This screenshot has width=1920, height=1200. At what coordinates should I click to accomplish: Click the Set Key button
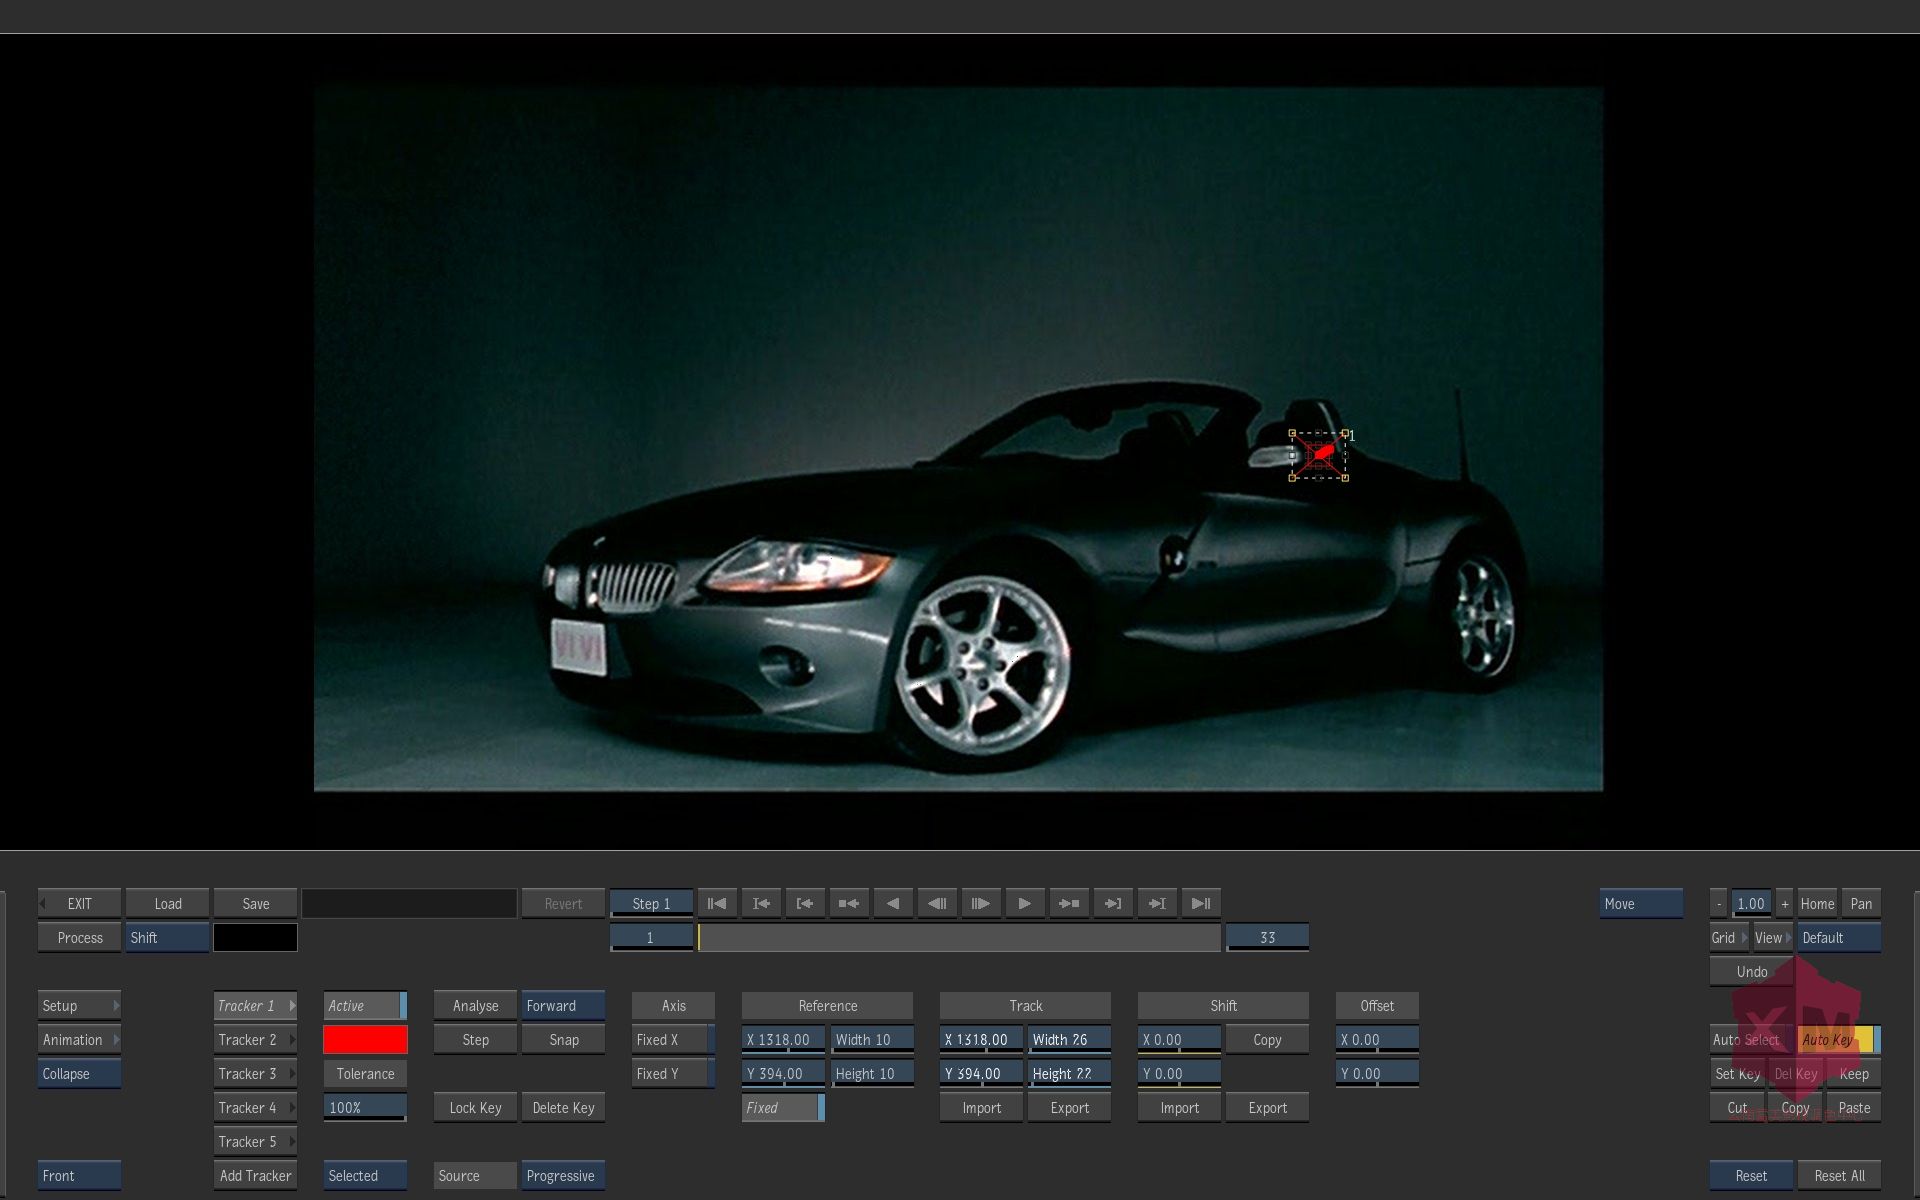tap(1737, 1073)
